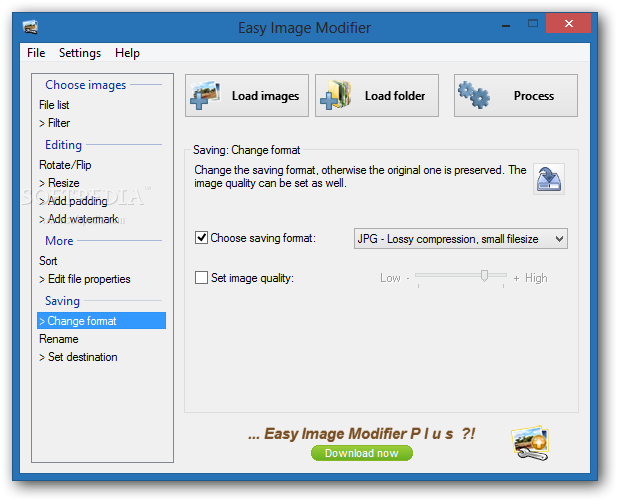Select File list in sidebar

pos(54,105)
